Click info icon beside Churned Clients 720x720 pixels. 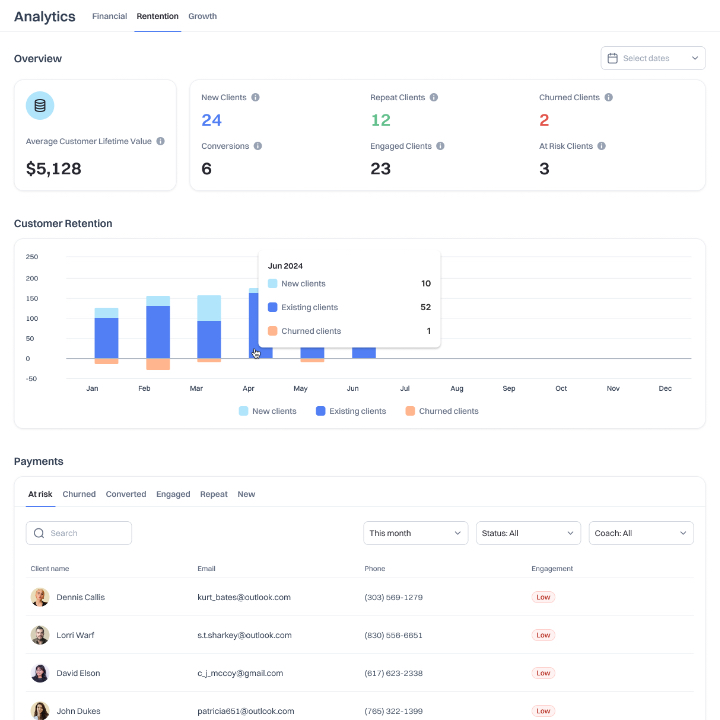pos(609,98)
